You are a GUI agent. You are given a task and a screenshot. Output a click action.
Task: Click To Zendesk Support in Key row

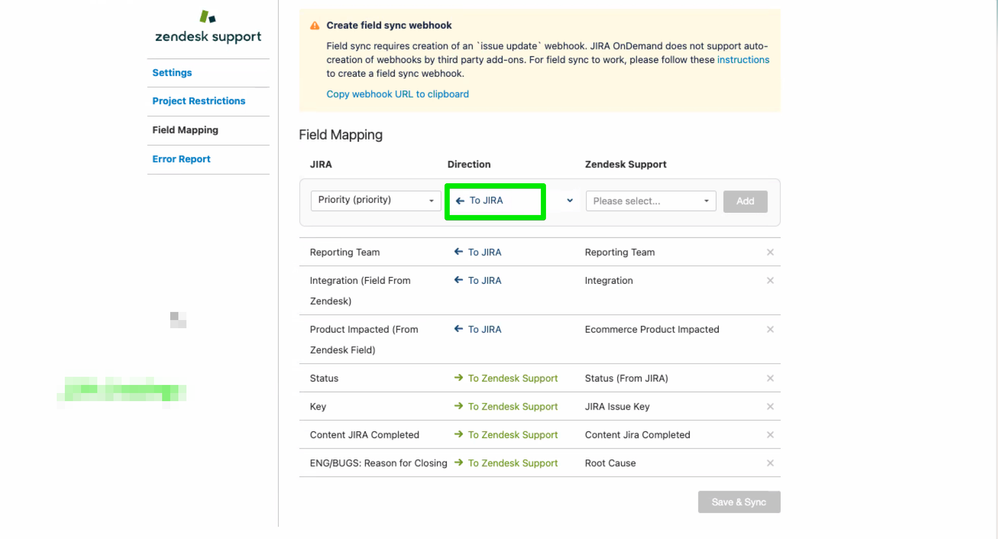[506, 407]
